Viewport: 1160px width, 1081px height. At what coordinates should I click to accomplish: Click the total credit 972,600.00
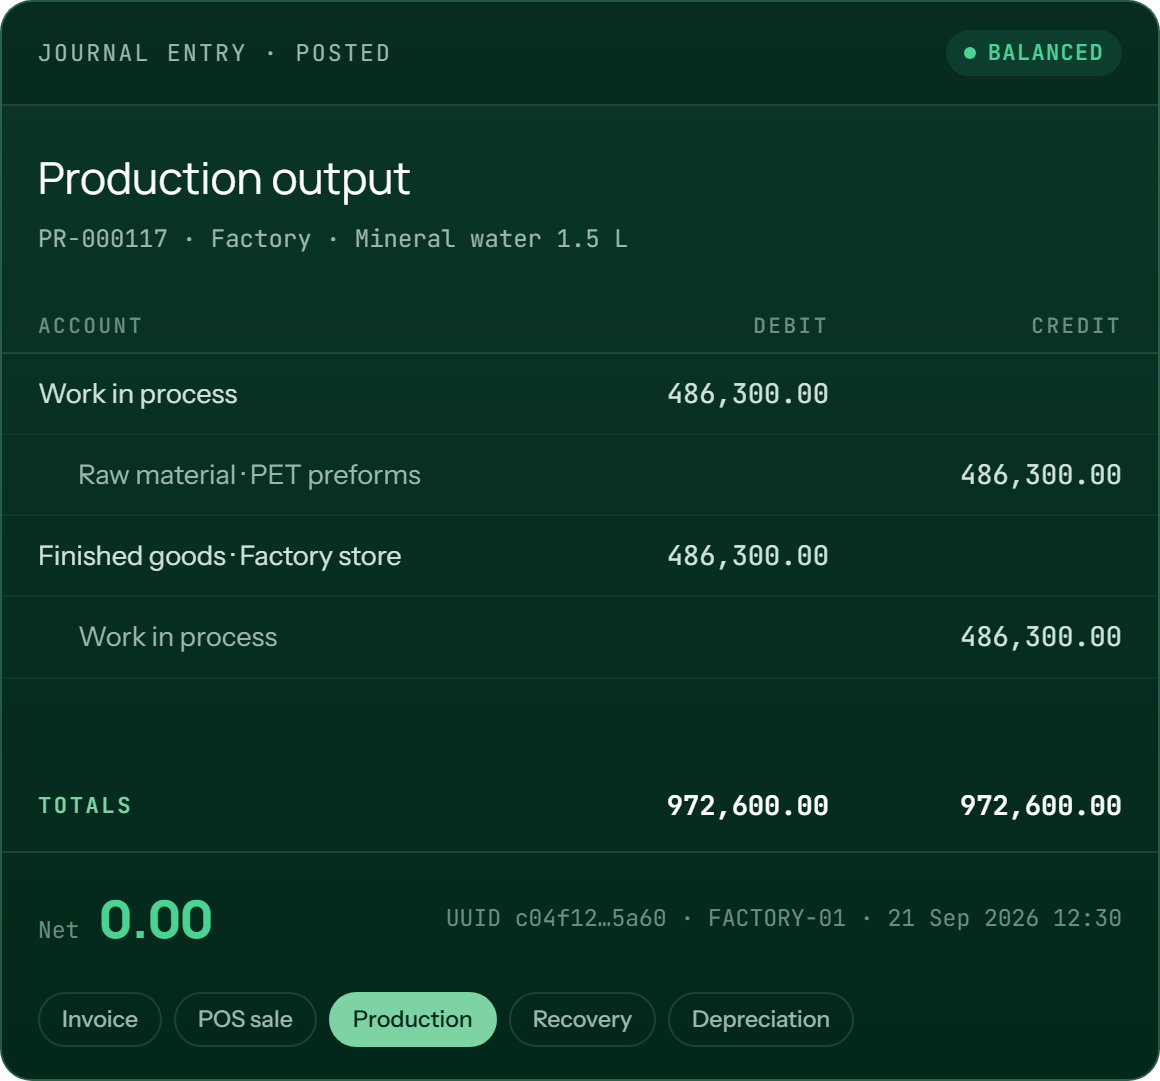[1041, 806]
